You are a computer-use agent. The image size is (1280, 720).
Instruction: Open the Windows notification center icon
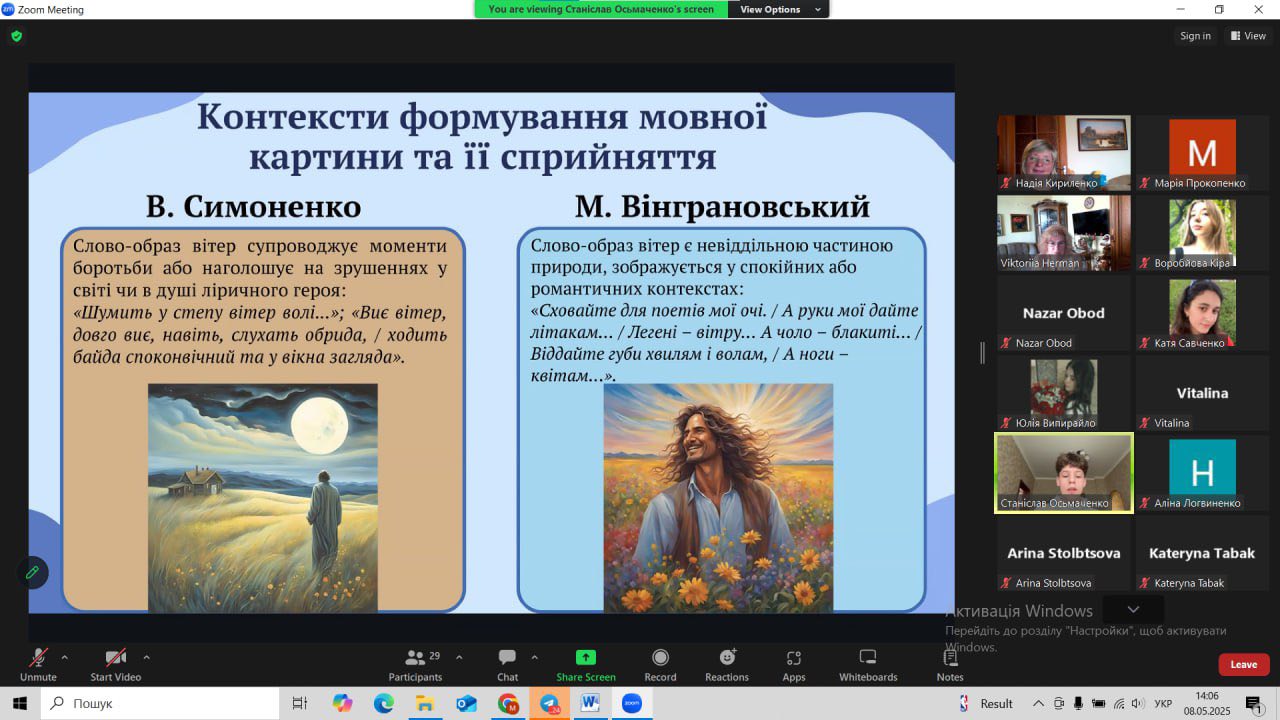(x=1256, y=704)
